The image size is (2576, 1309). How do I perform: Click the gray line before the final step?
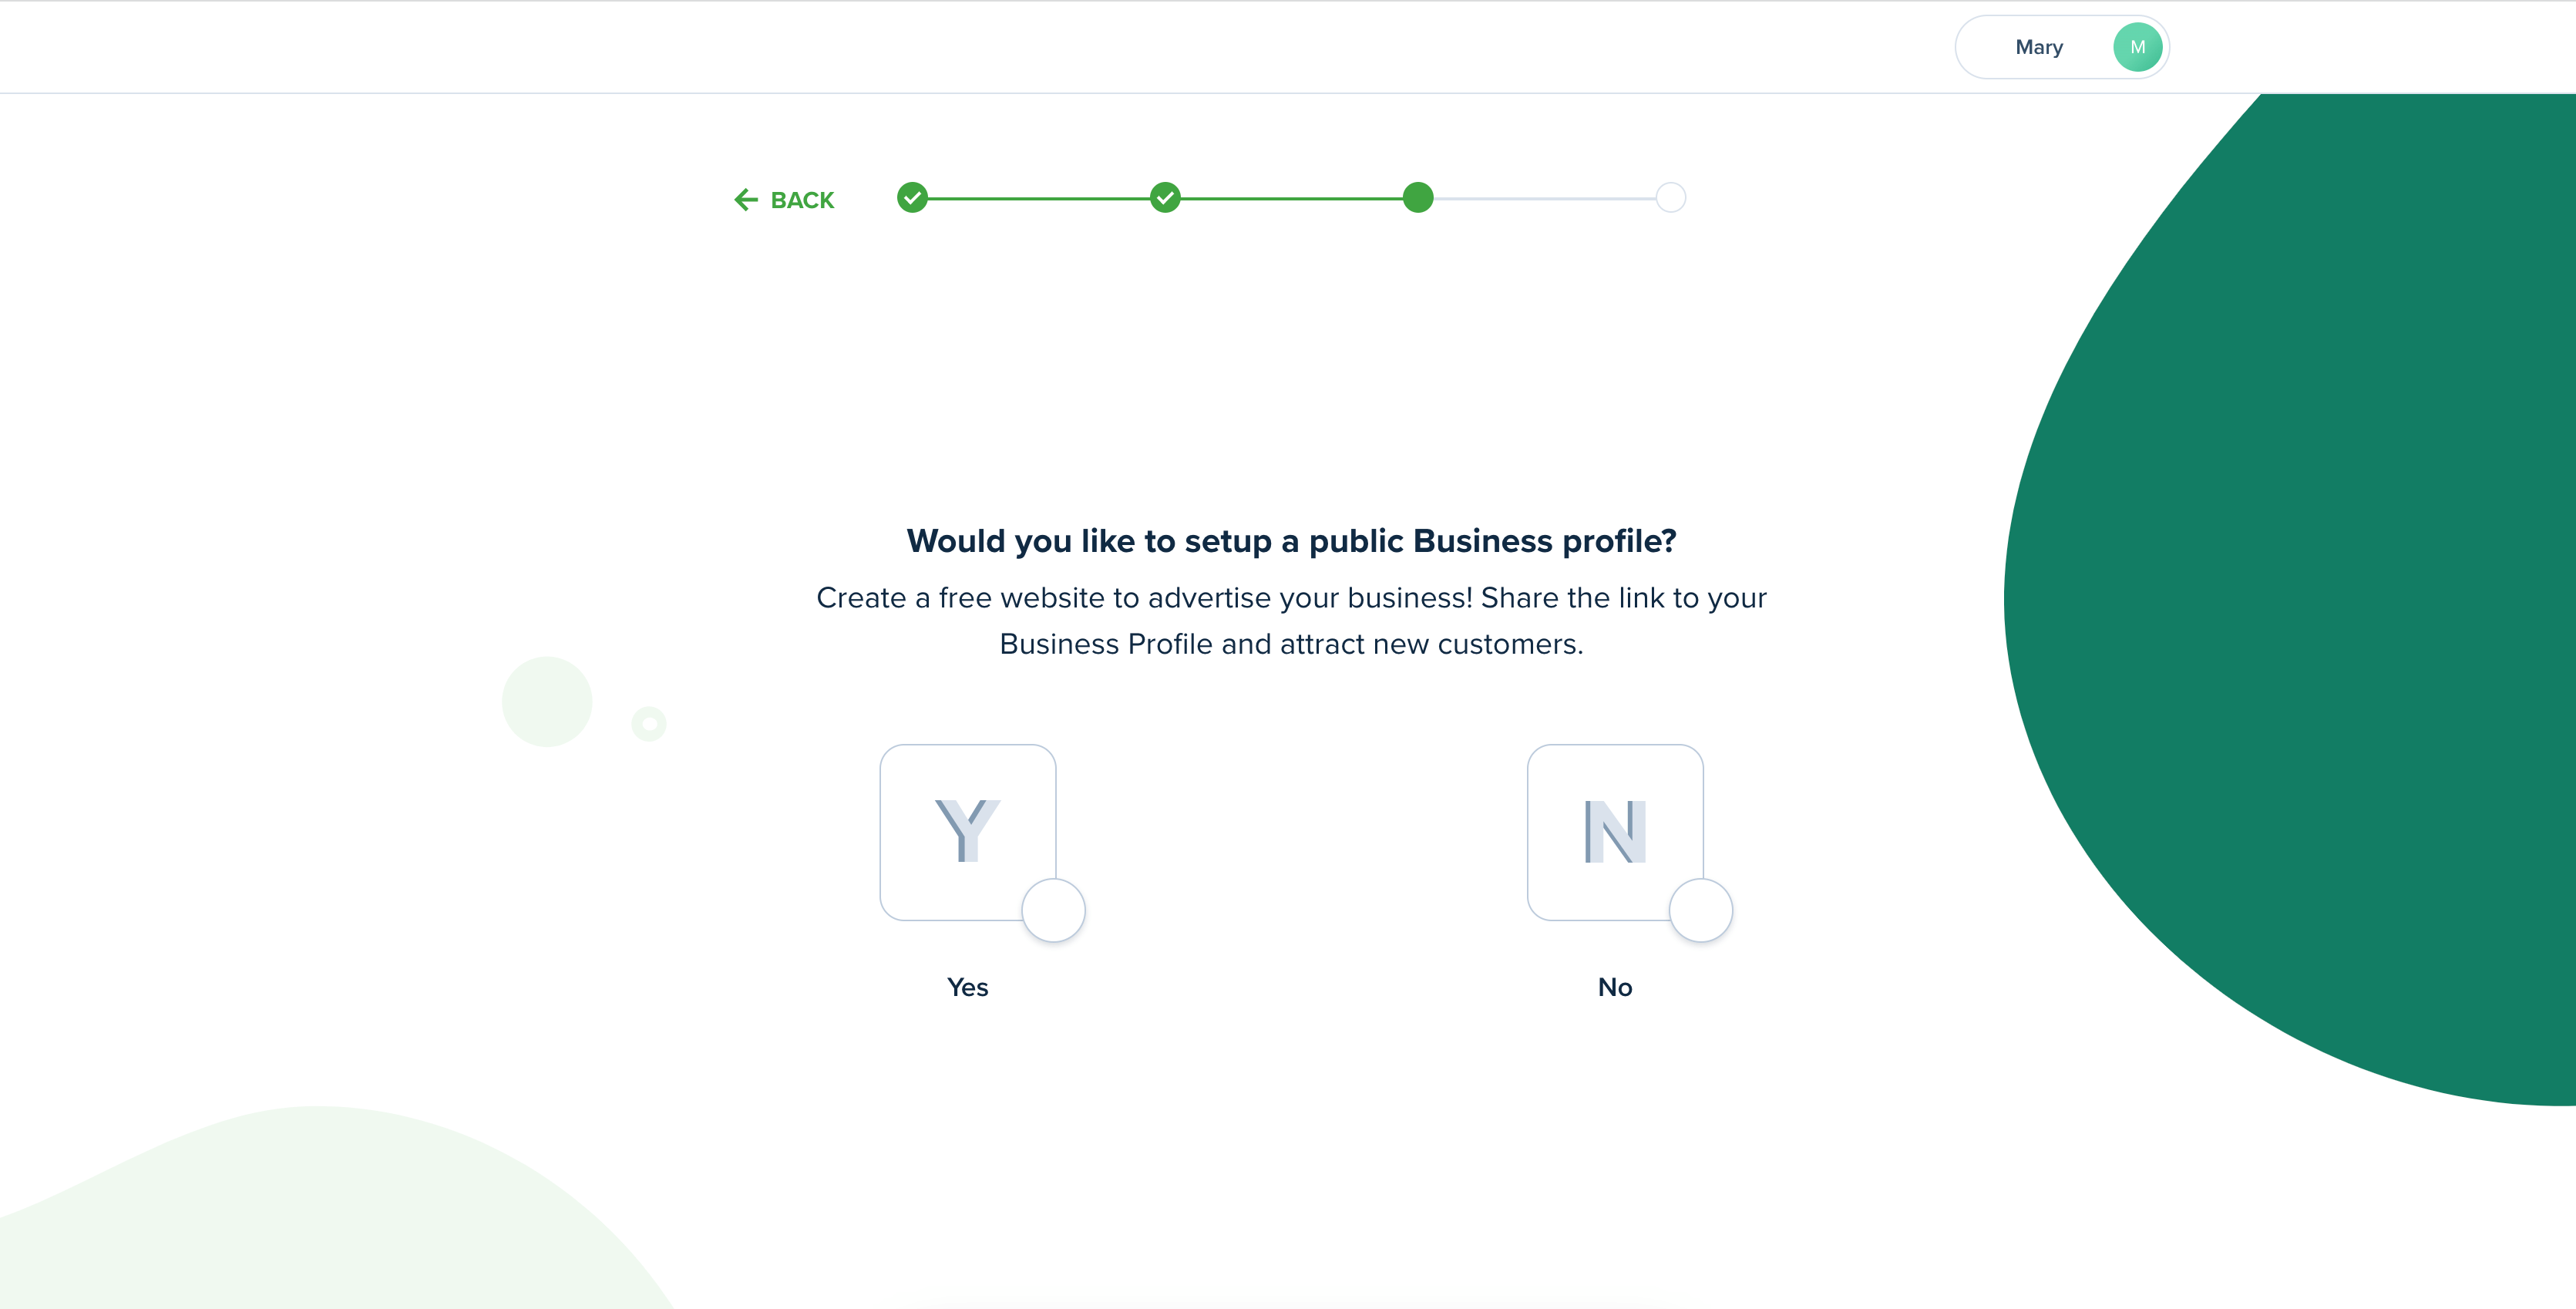click(1545, 199)
